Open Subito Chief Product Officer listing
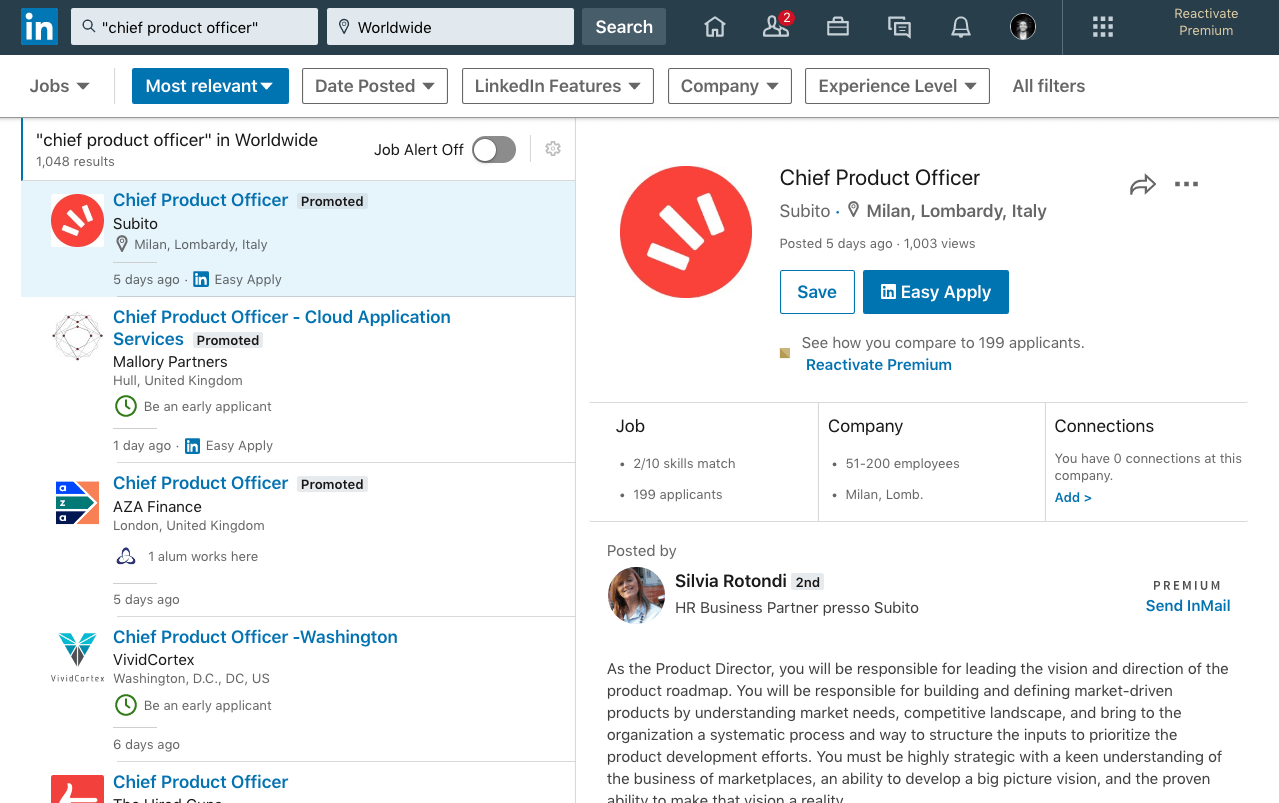This screenshot has width=1279, height=803. (200, 200)
